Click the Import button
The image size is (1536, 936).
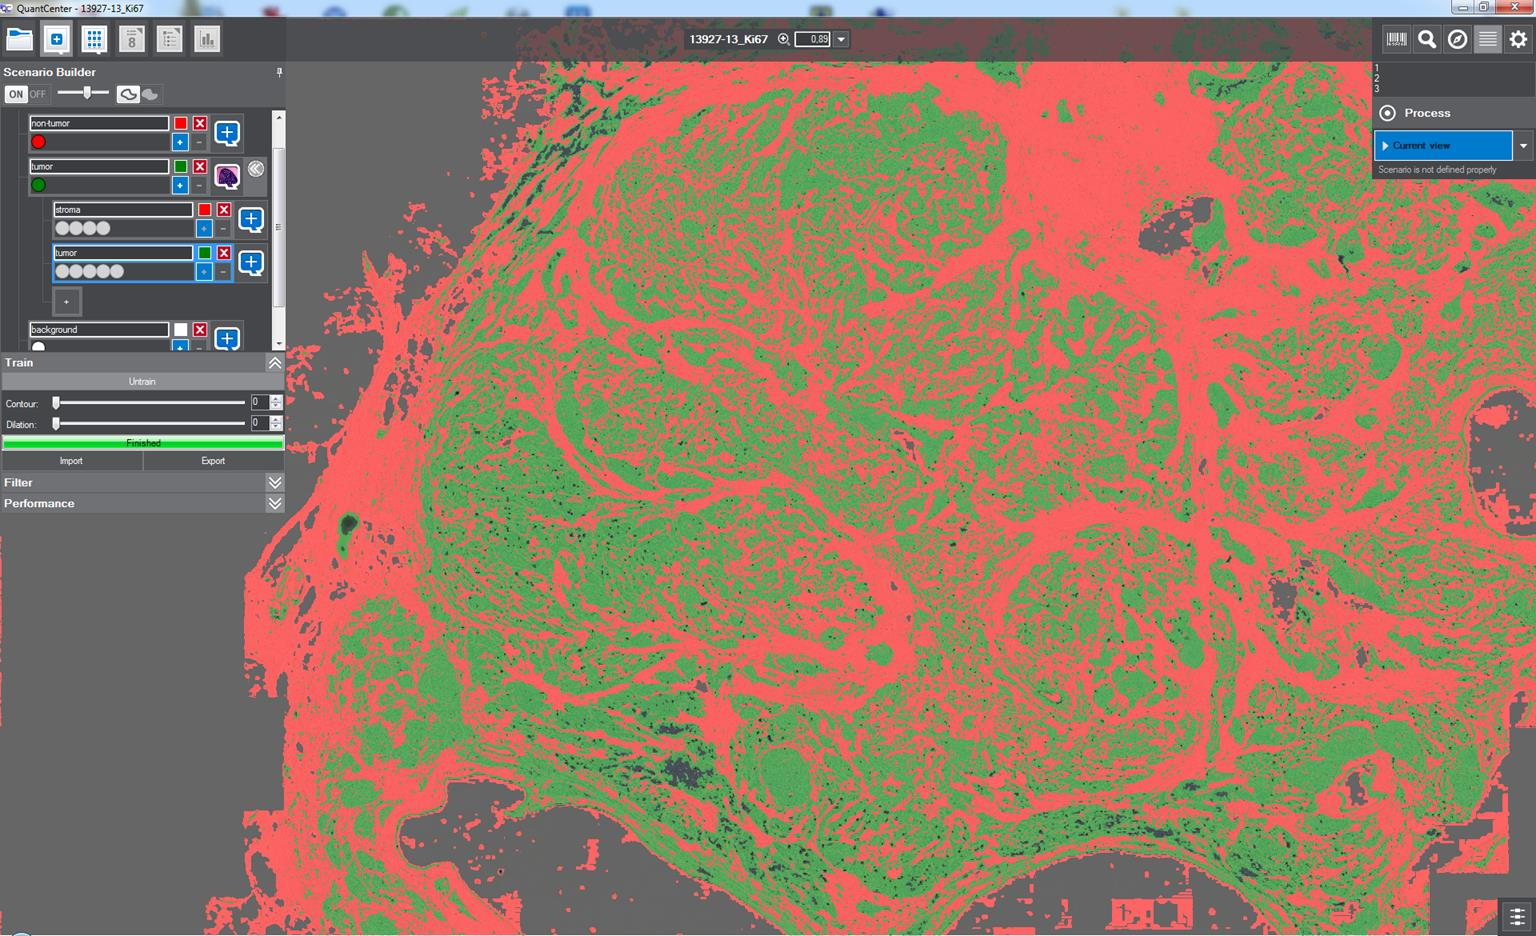tap(71, 461)
